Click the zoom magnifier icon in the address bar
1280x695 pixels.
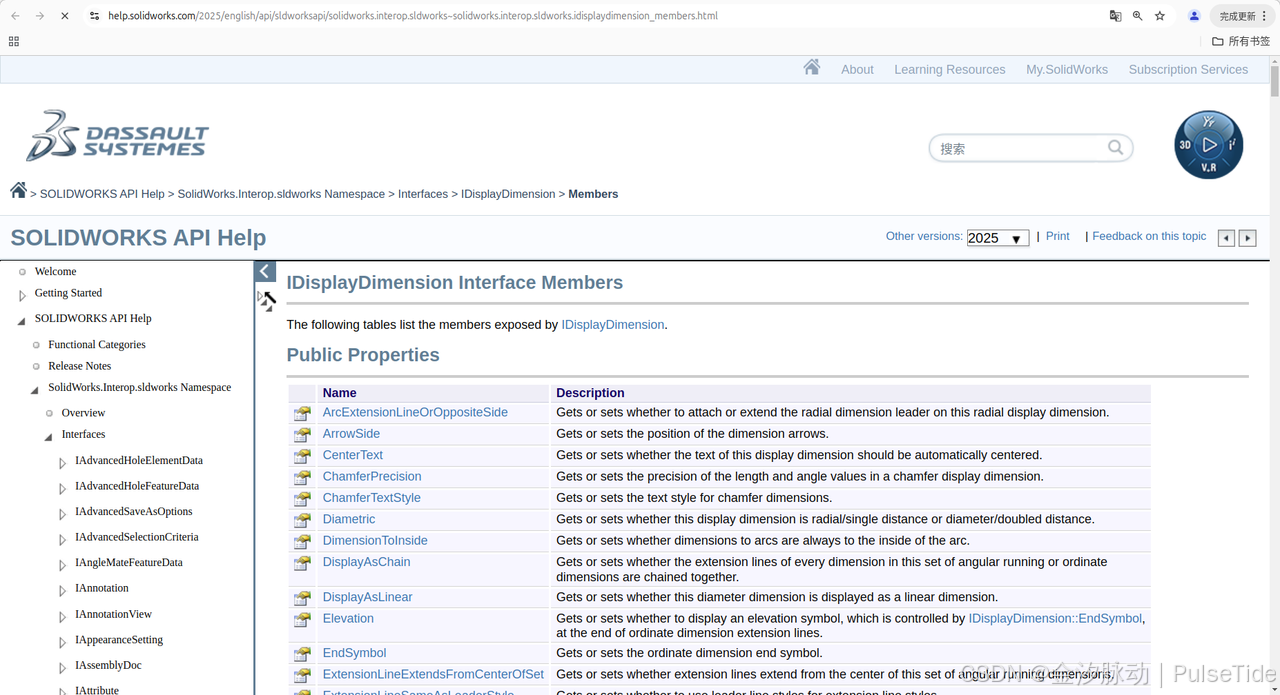pyautogui.click(x=1138, y=16)
